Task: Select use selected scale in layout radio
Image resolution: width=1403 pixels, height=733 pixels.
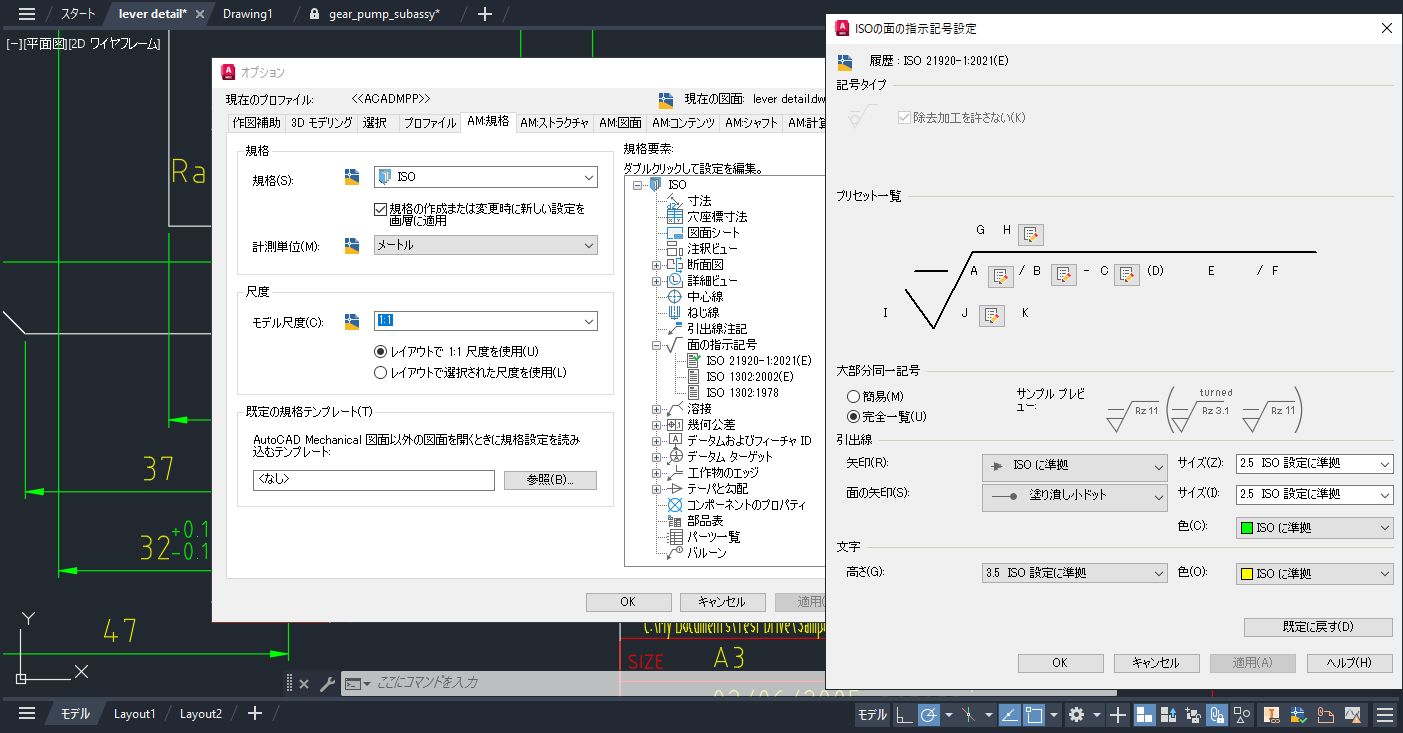Action: click(x=380, y=373)
